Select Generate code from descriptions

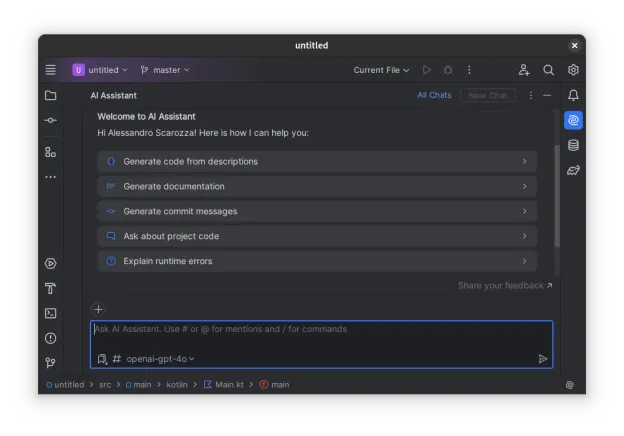(317, 161)
